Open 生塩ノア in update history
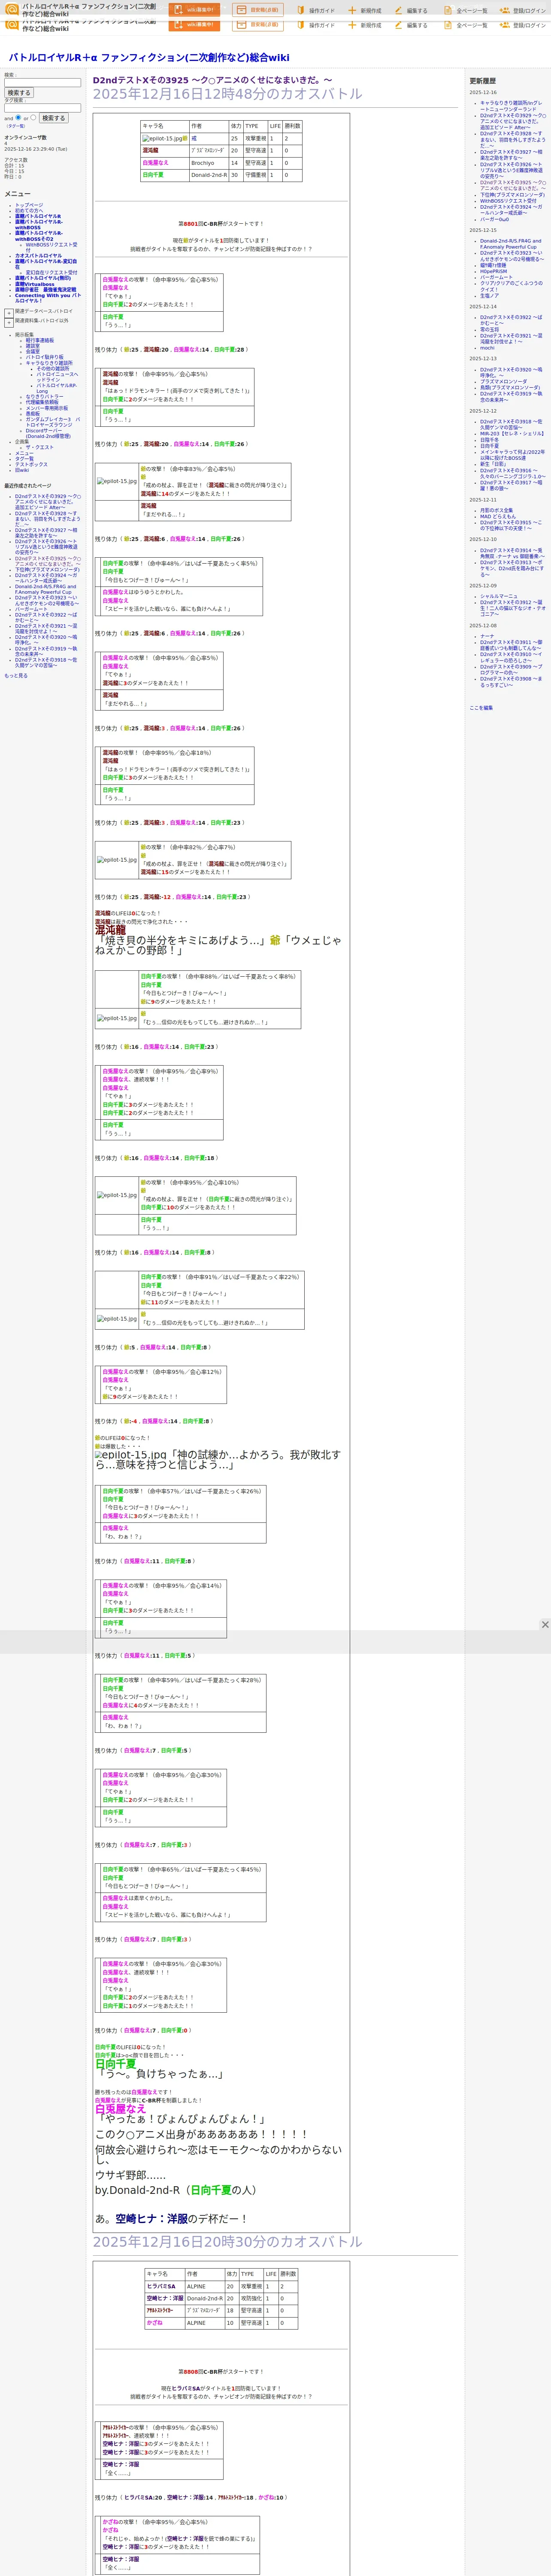The height and width of the screenshot is (2576, 551). (489, 295)
